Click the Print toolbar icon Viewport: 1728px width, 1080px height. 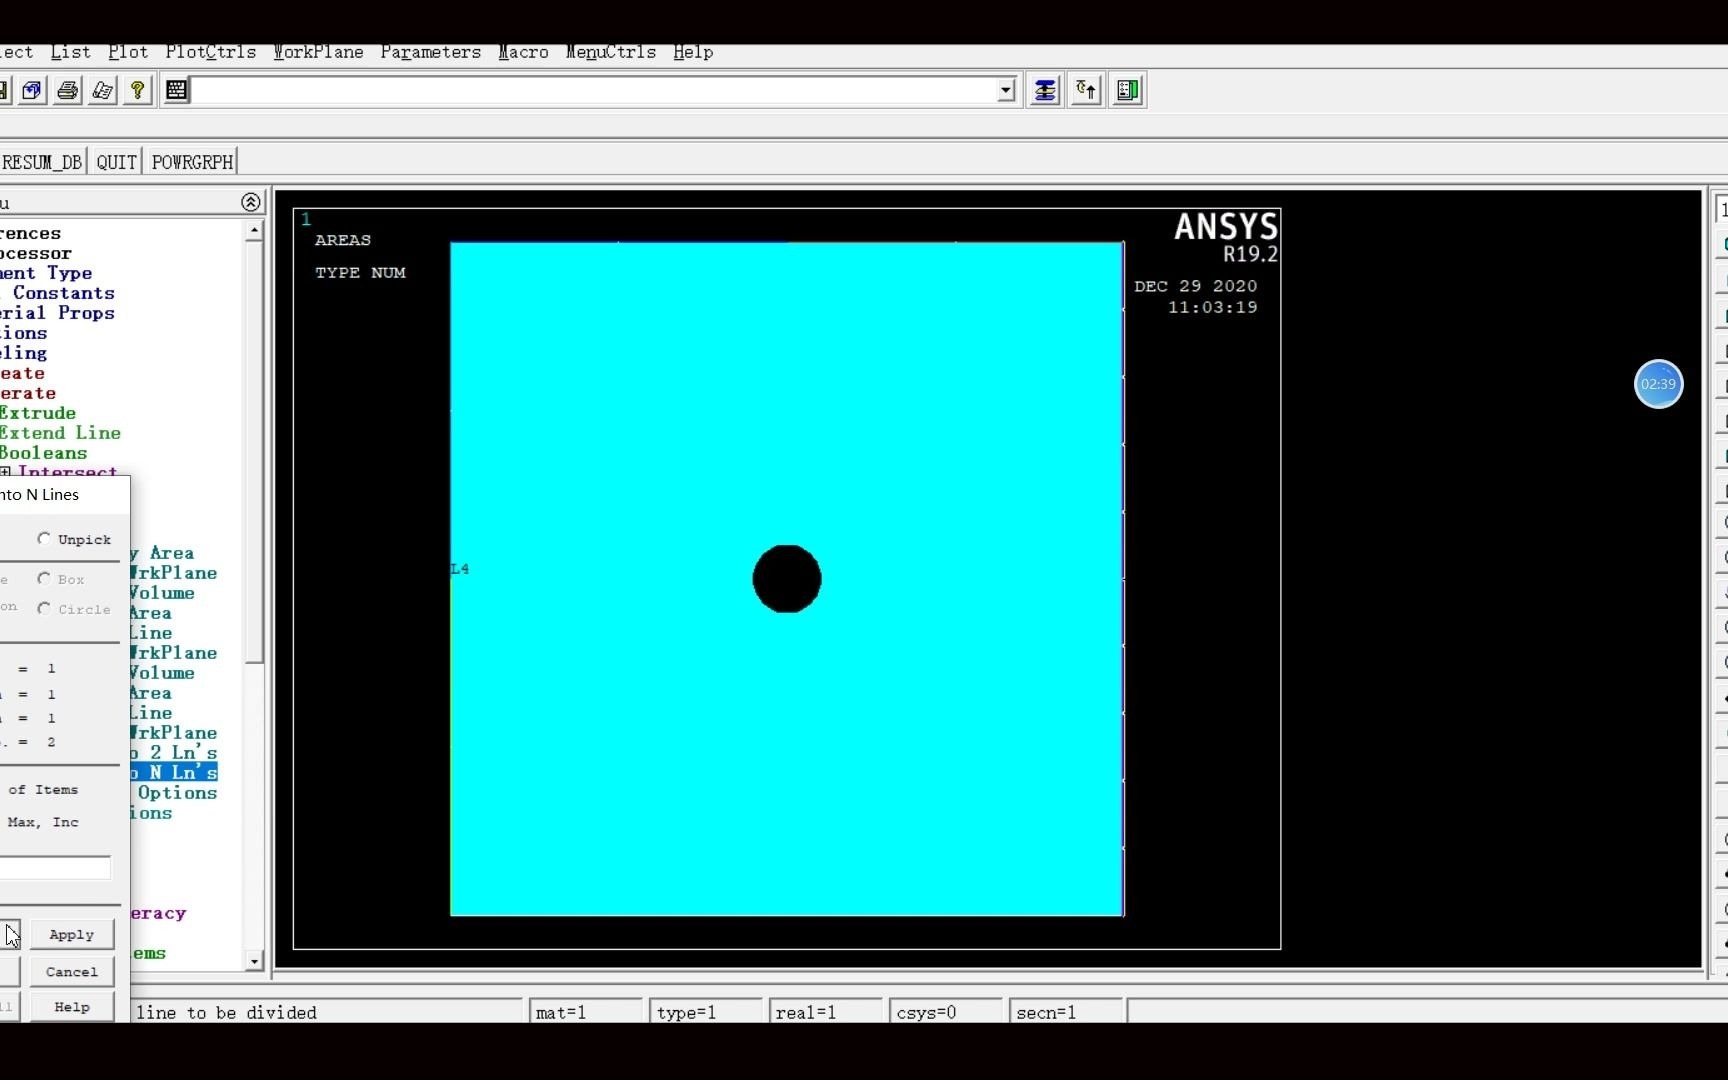pyautogui.click(x=67, y=90)
